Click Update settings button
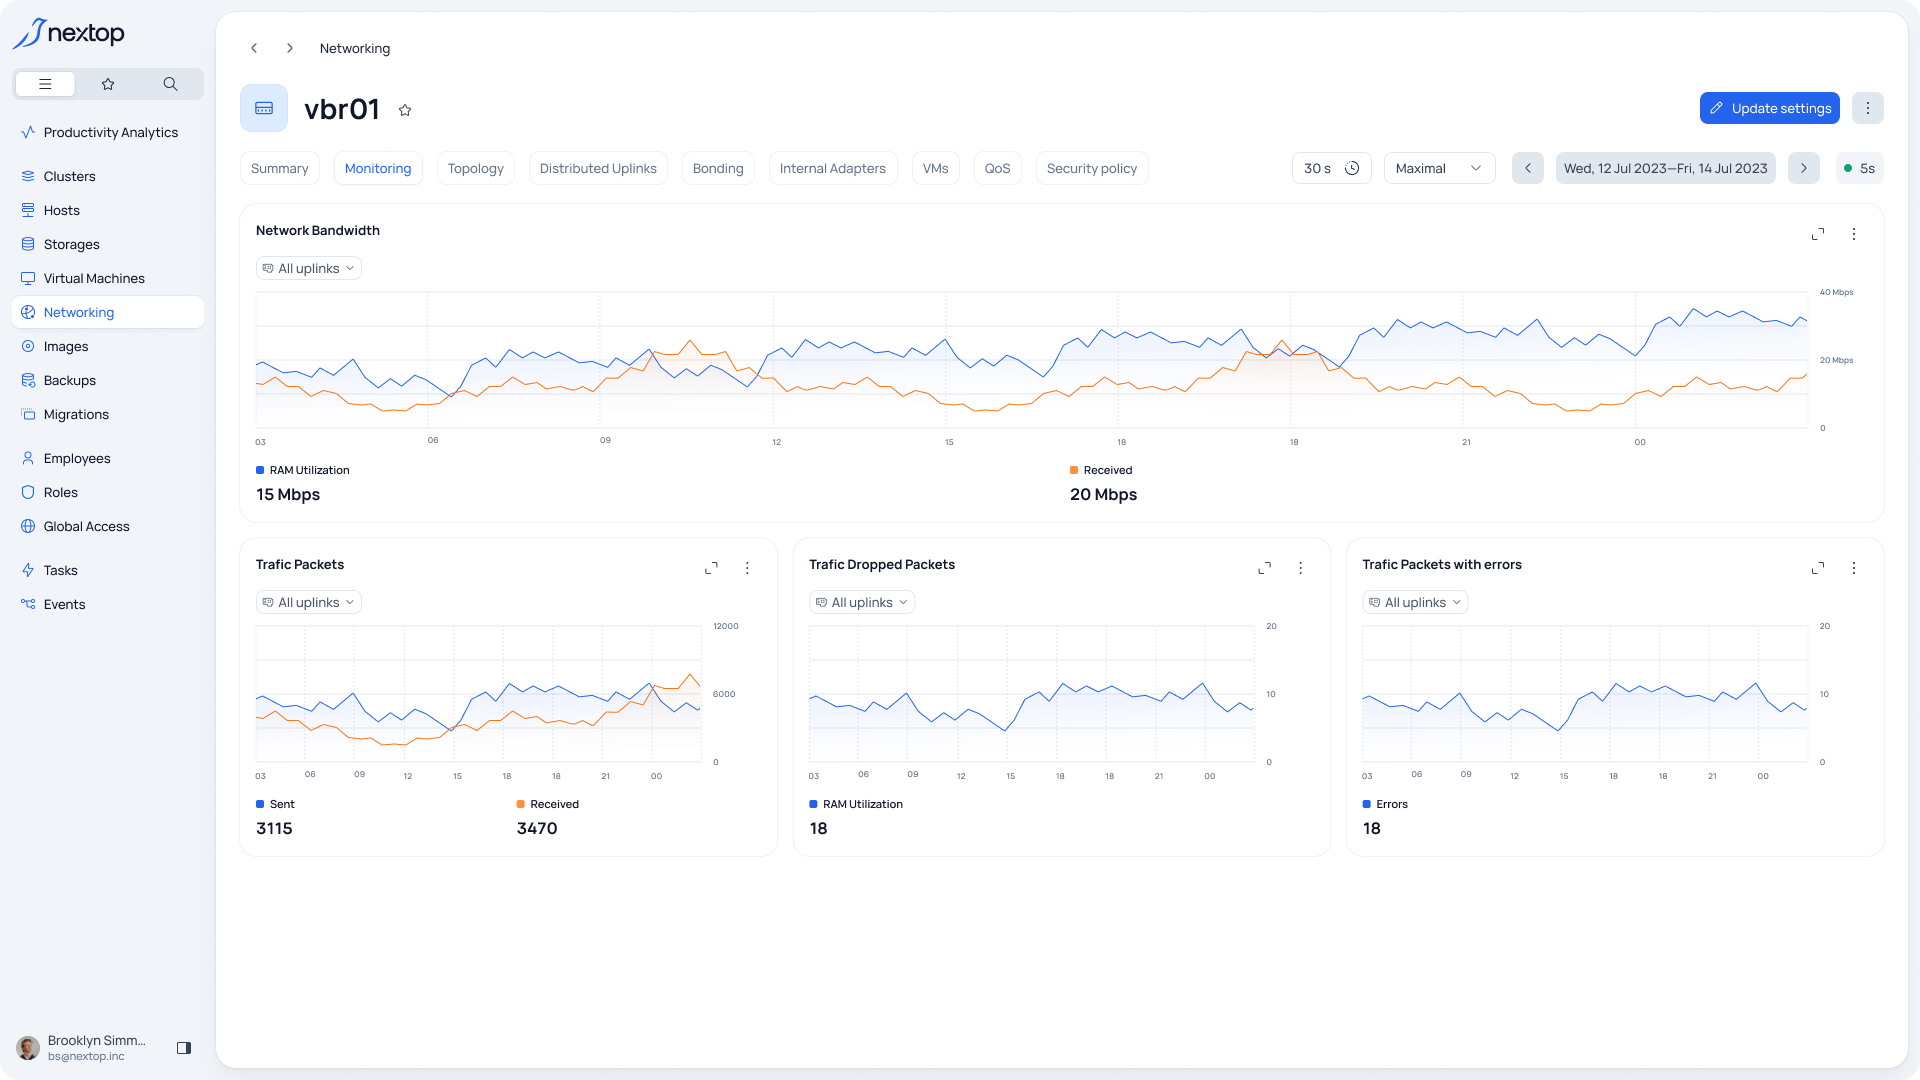Image resolution: width=1920 pixels, height=1080 pixels. [x=1770, y=108]
